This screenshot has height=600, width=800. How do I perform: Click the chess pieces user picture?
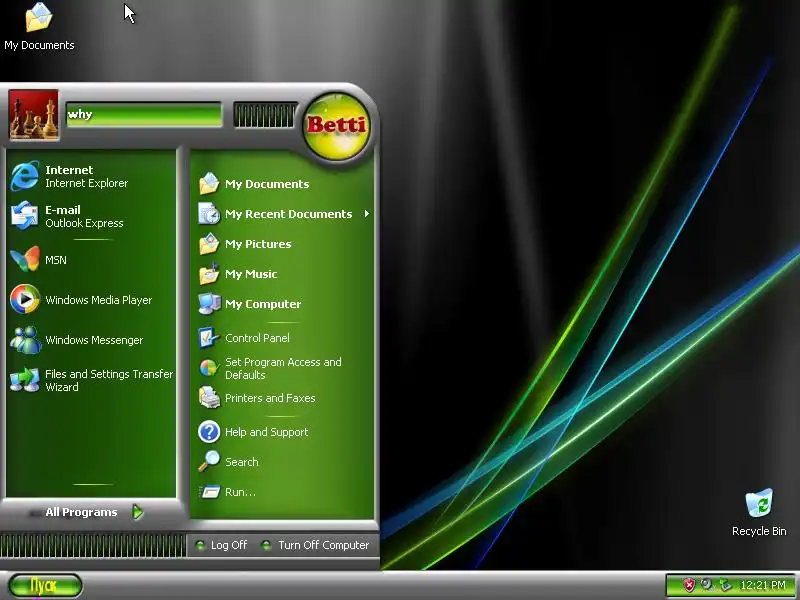(x=34, y=115)
